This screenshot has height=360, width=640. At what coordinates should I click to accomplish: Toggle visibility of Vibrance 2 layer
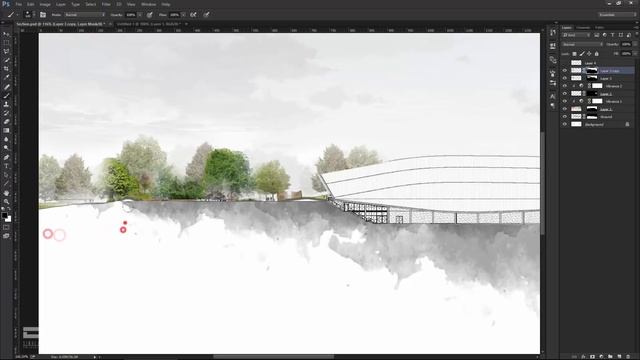click(564, 86)
